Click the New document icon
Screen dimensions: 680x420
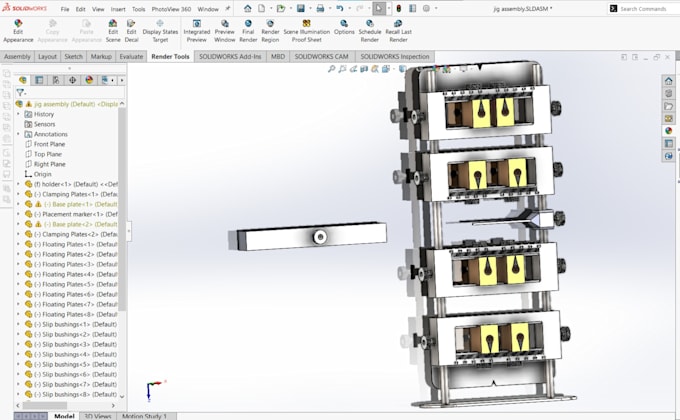[x=262, y=8]
